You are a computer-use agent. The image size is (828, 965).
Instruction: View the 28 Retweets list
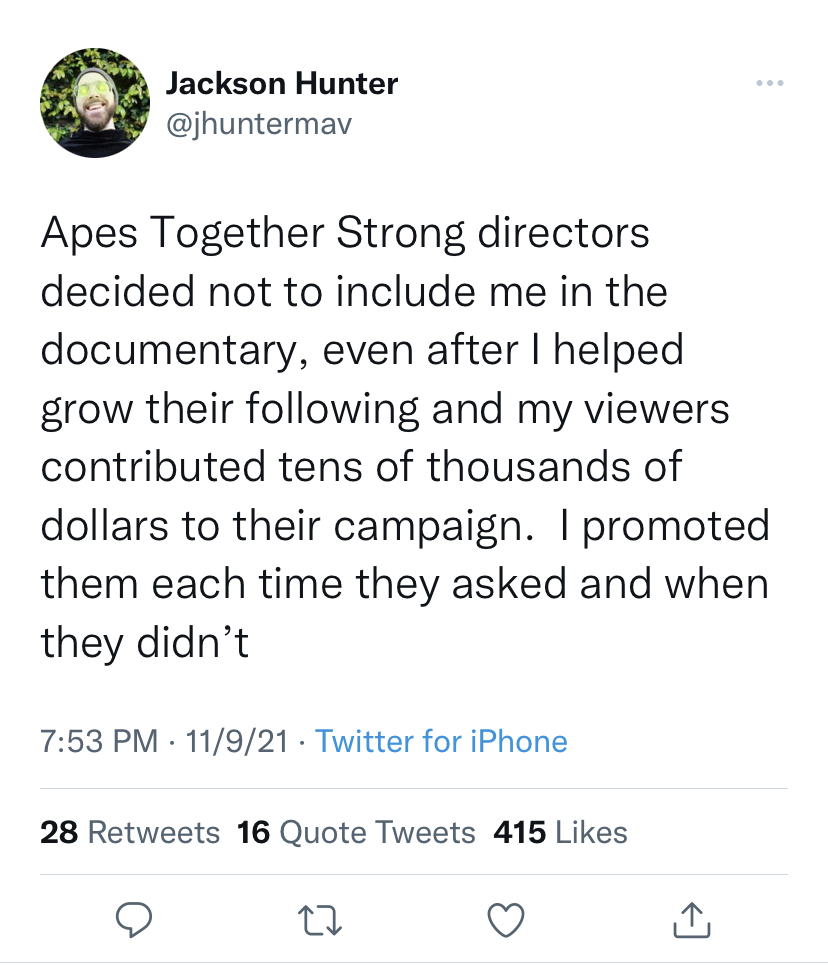click(x=130, y=832)
